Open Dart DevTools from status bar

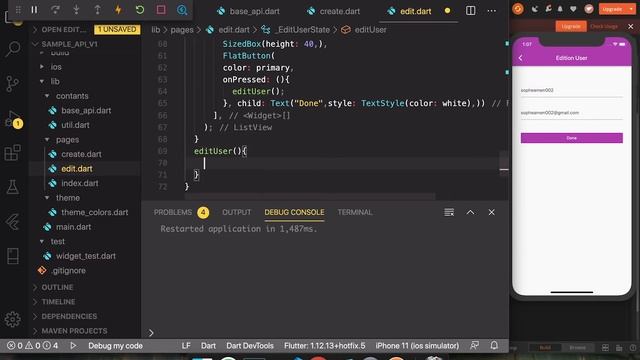point(250,346)
